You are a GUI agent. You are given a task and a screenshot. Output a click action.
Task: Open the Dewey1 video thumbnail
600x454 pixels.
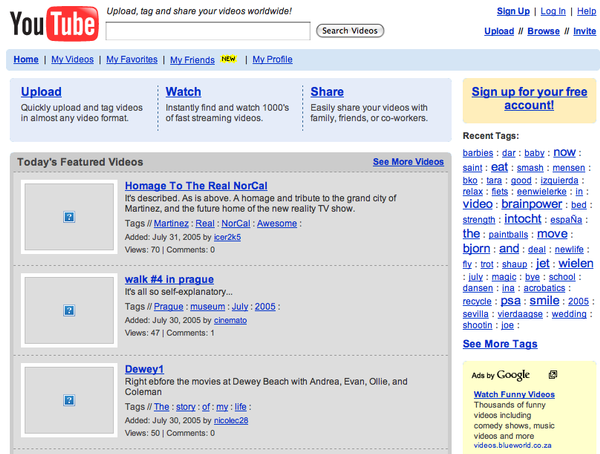coord(69,400)
